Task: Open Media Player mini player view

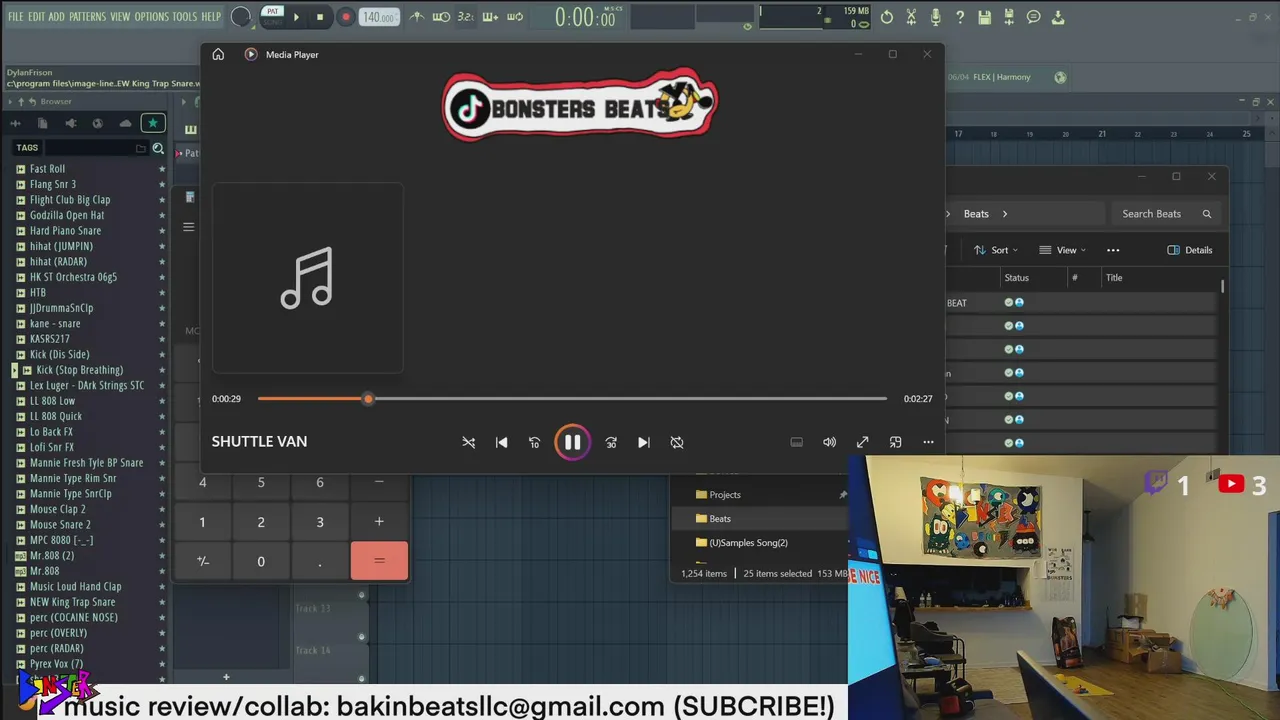Action: [x=895, y=442]
